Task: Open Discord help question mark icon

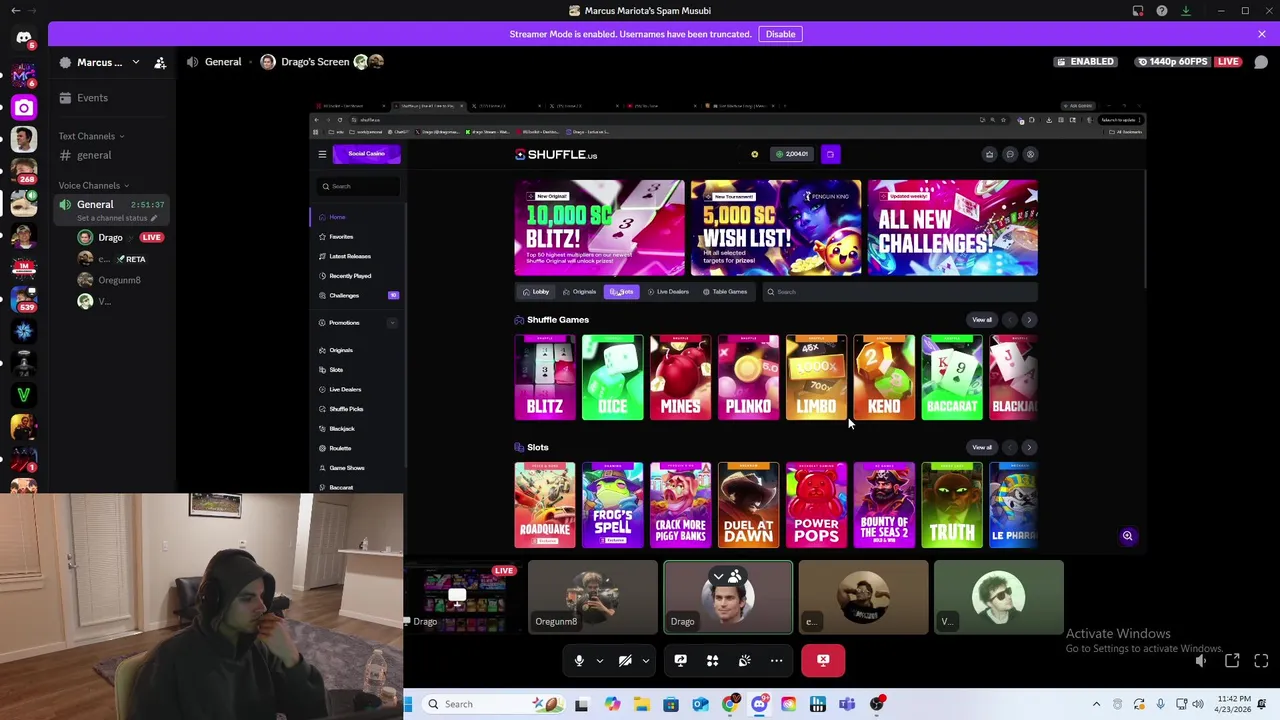Action: point(1161,11)
